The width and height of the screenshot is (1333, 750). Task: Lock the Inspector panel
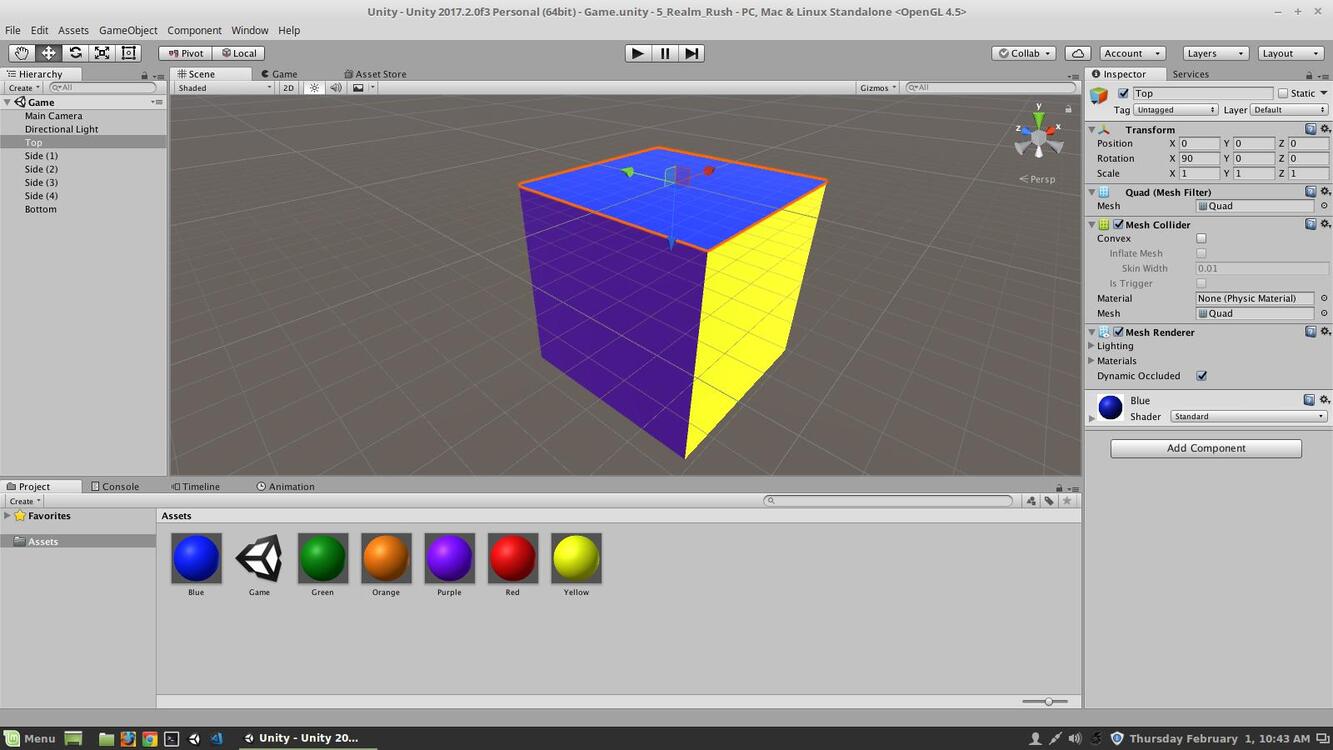coord(1309,75)
